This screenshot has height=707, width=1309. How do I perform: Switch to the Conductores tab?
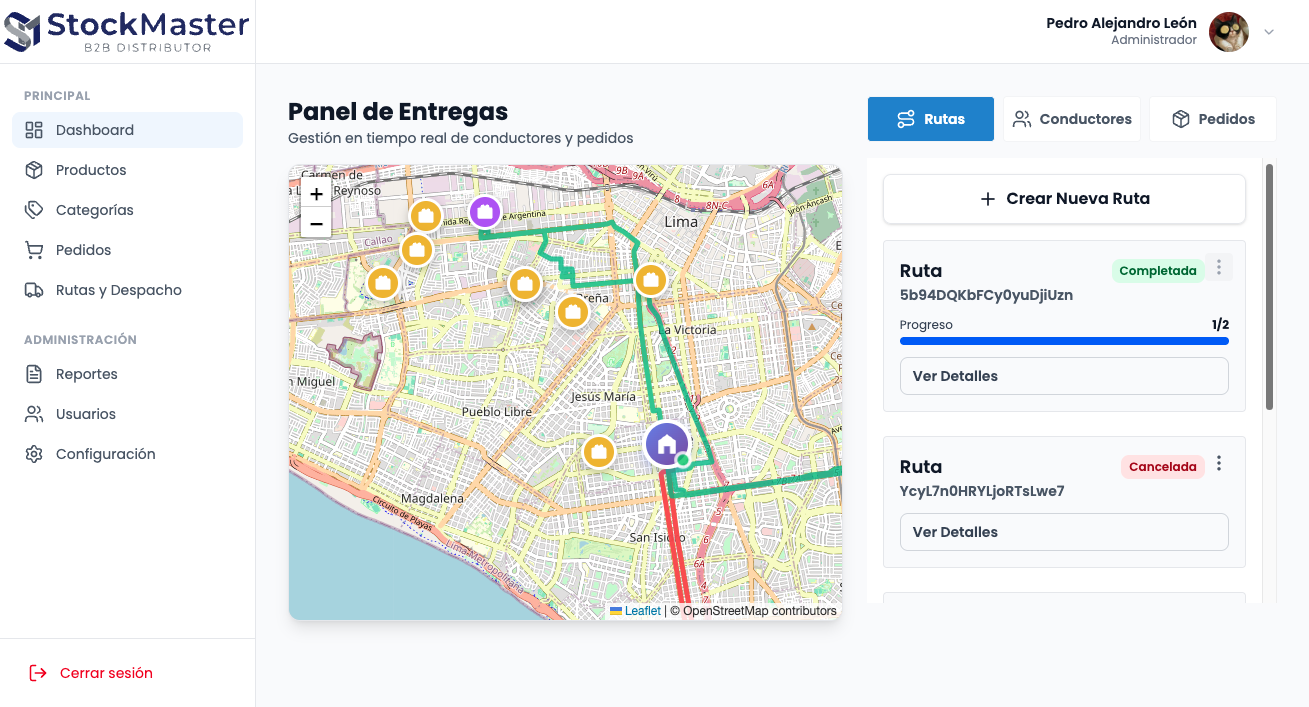[1071, 118]
